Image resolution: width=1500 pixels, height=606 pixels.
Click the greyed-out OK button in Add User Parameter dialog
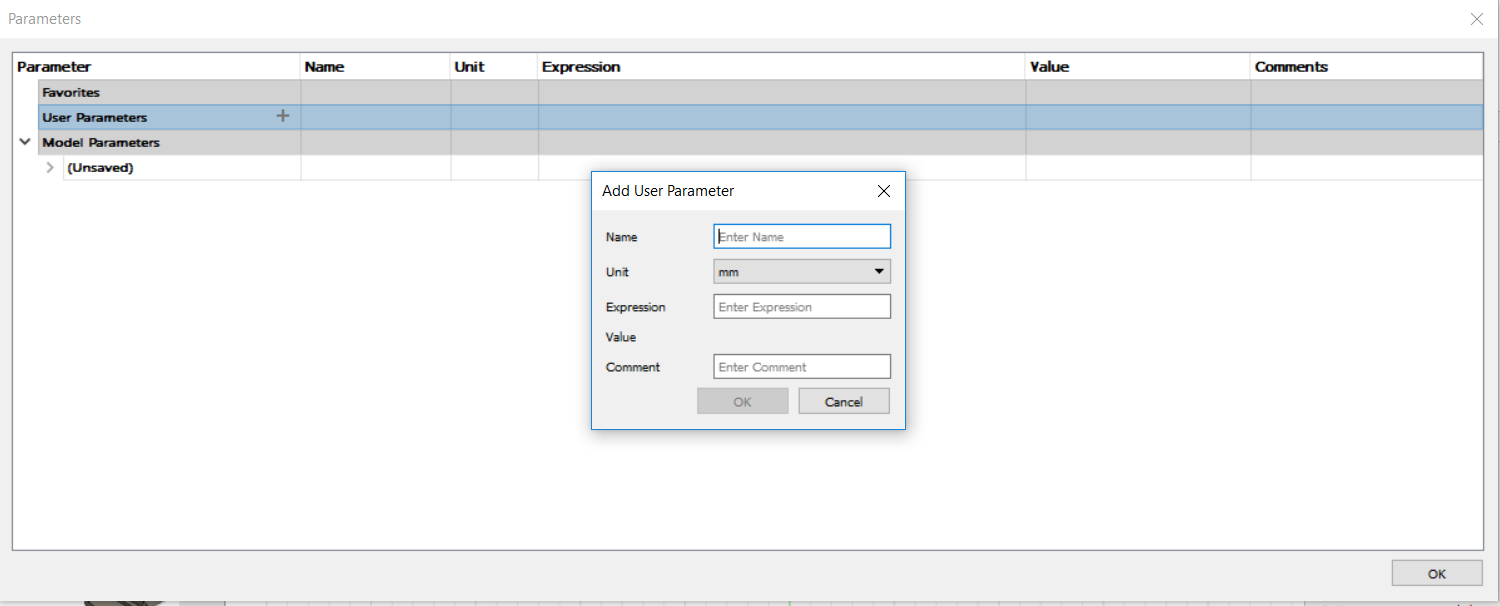coord(742,401)
